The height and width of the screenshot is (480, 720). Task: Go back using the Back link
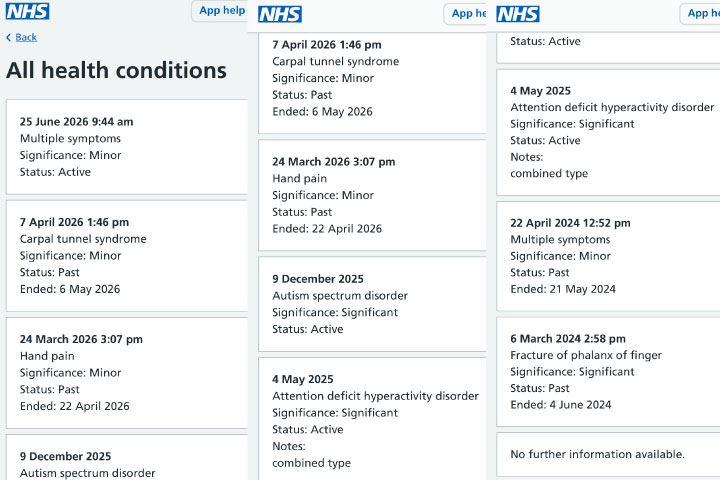click(26, 37)
